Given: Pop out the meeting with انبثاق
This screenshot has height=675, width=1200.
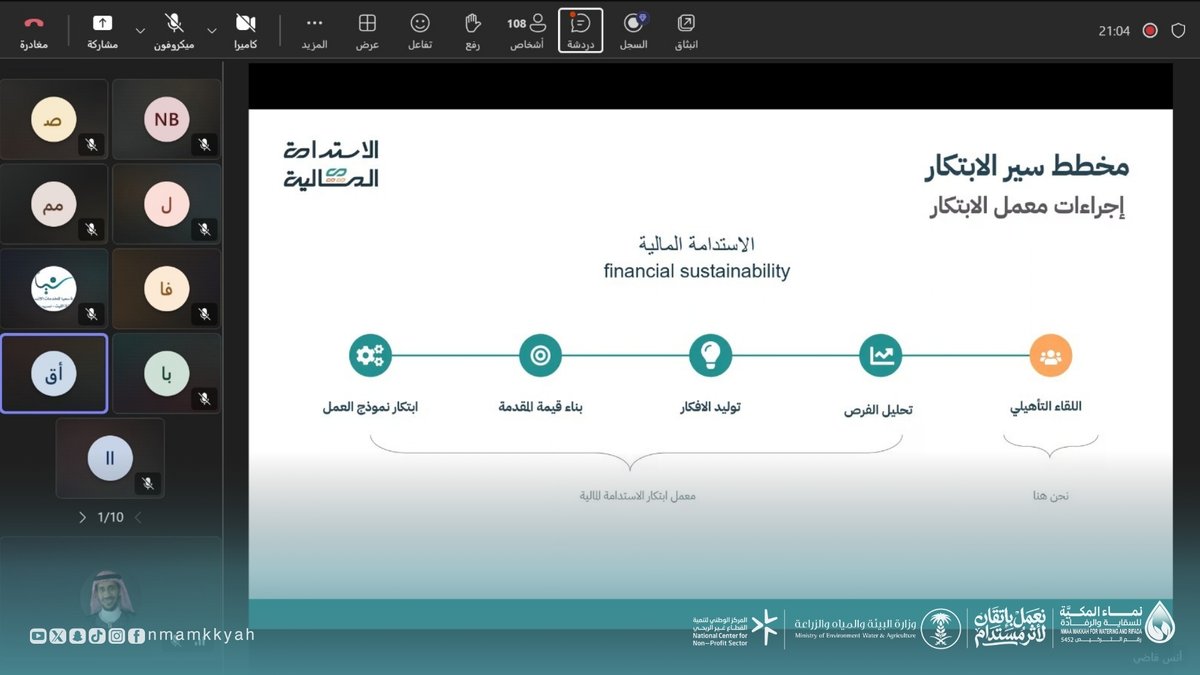Looking at the screenshot, I should point(685,30).
